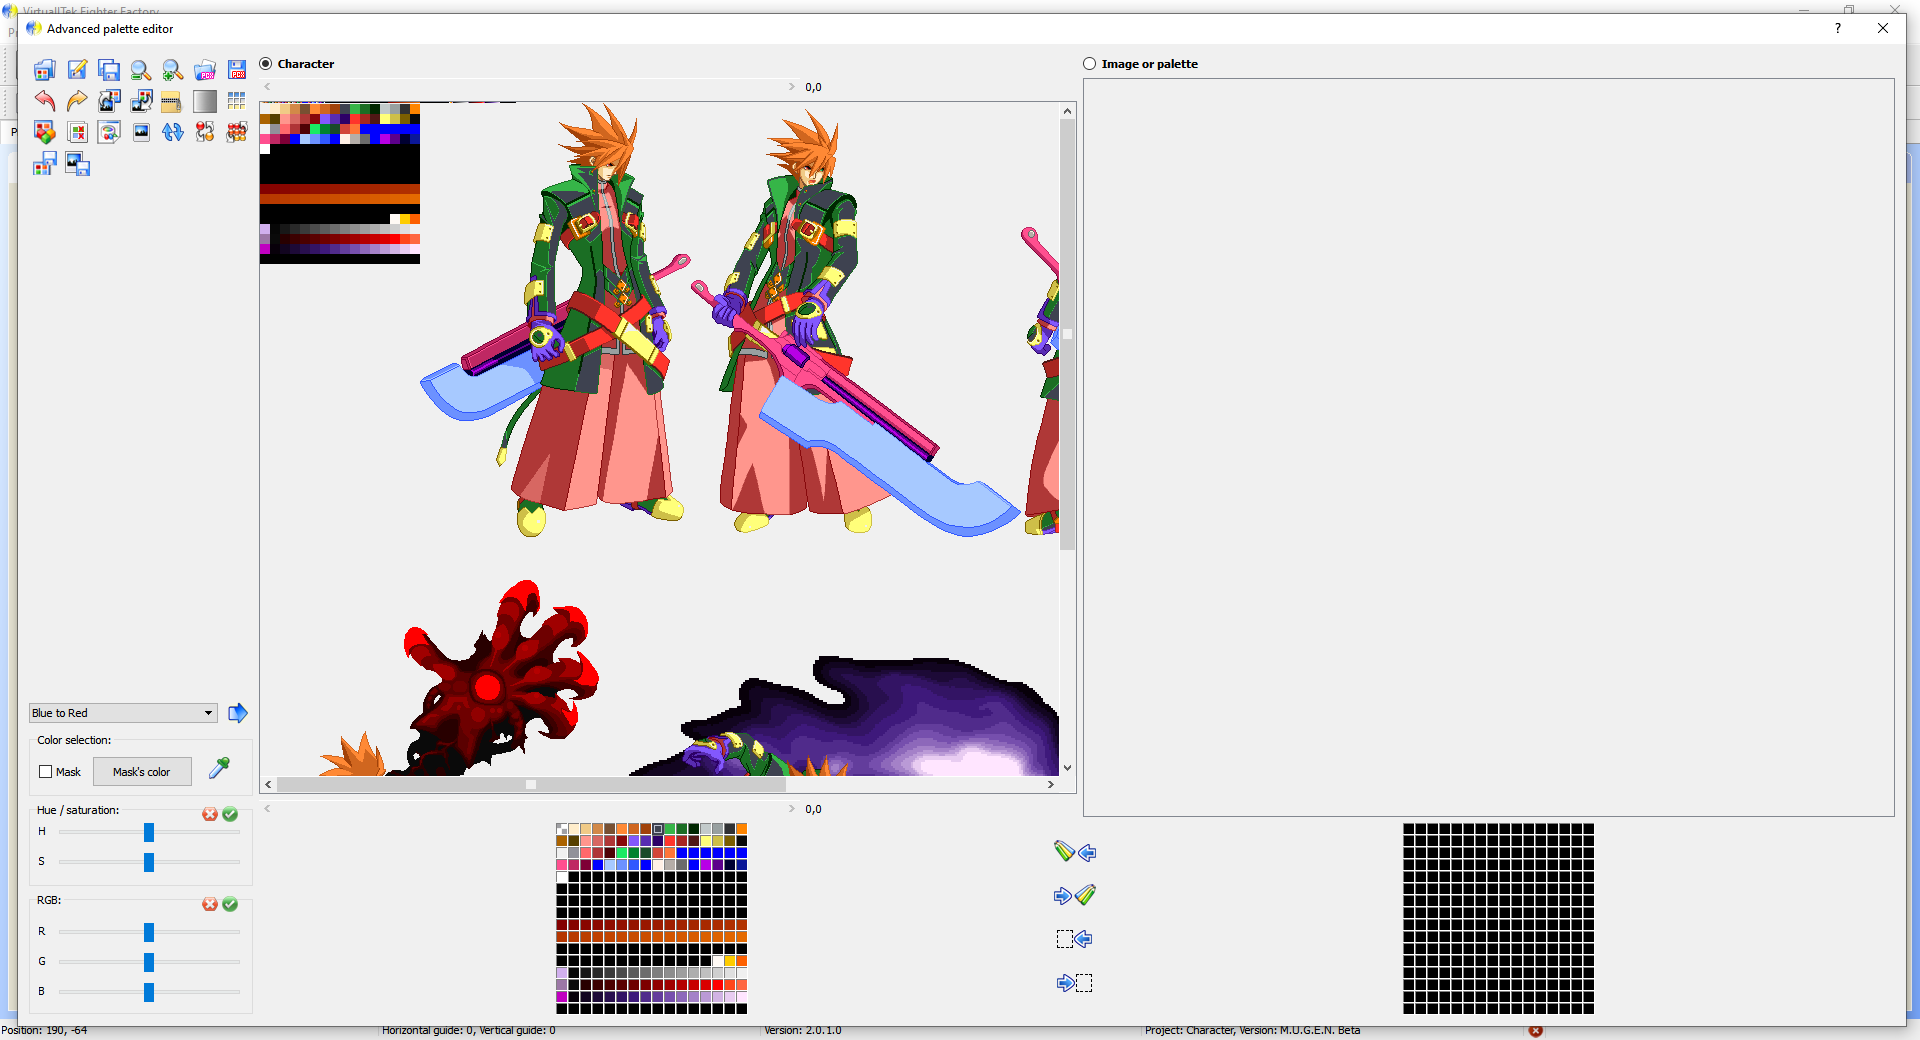
Task: Click the 'Advanced palette editor' window title
Action: tap(110, 29)
